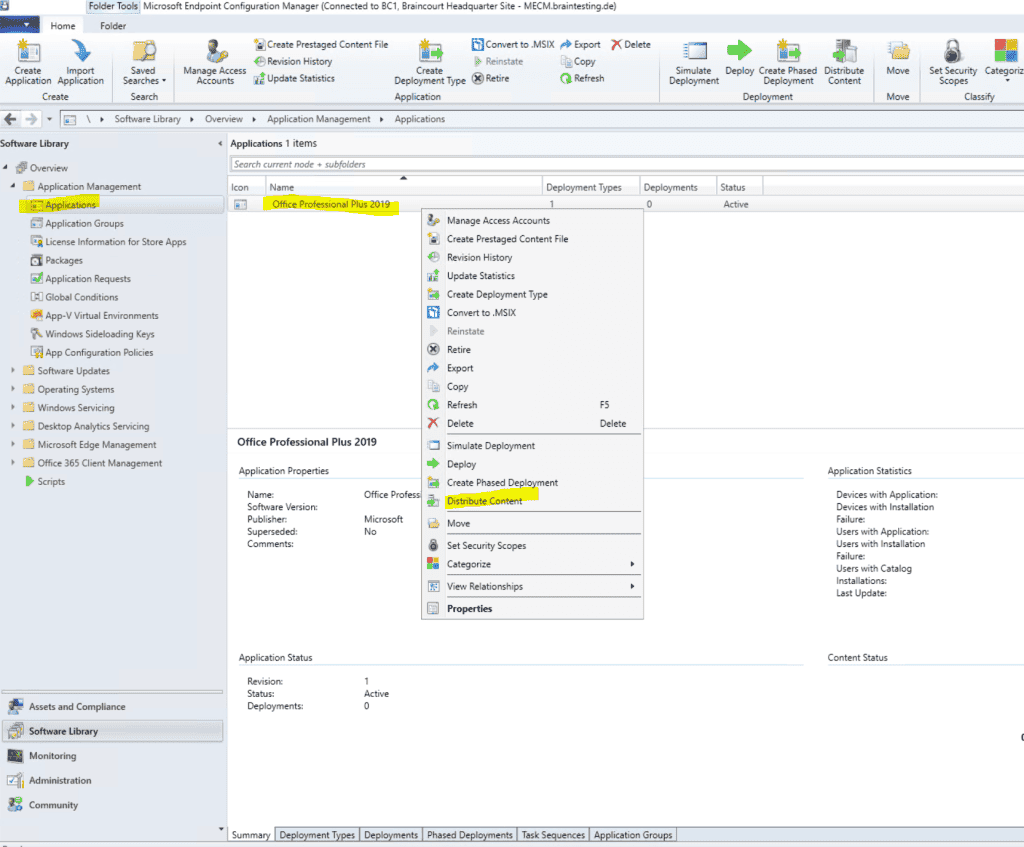Switch to the Folder ribbon tab
This screenshot has width=1024, height=847.
point(112,26)
